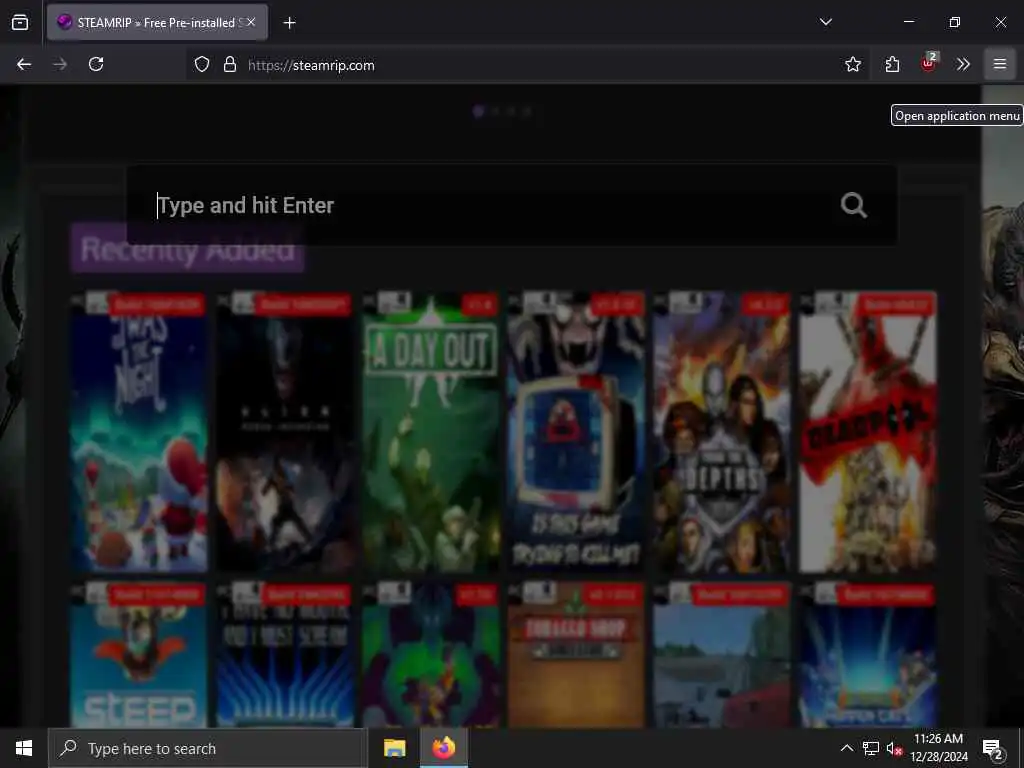Click the Windows Start button

coord(24,748)
